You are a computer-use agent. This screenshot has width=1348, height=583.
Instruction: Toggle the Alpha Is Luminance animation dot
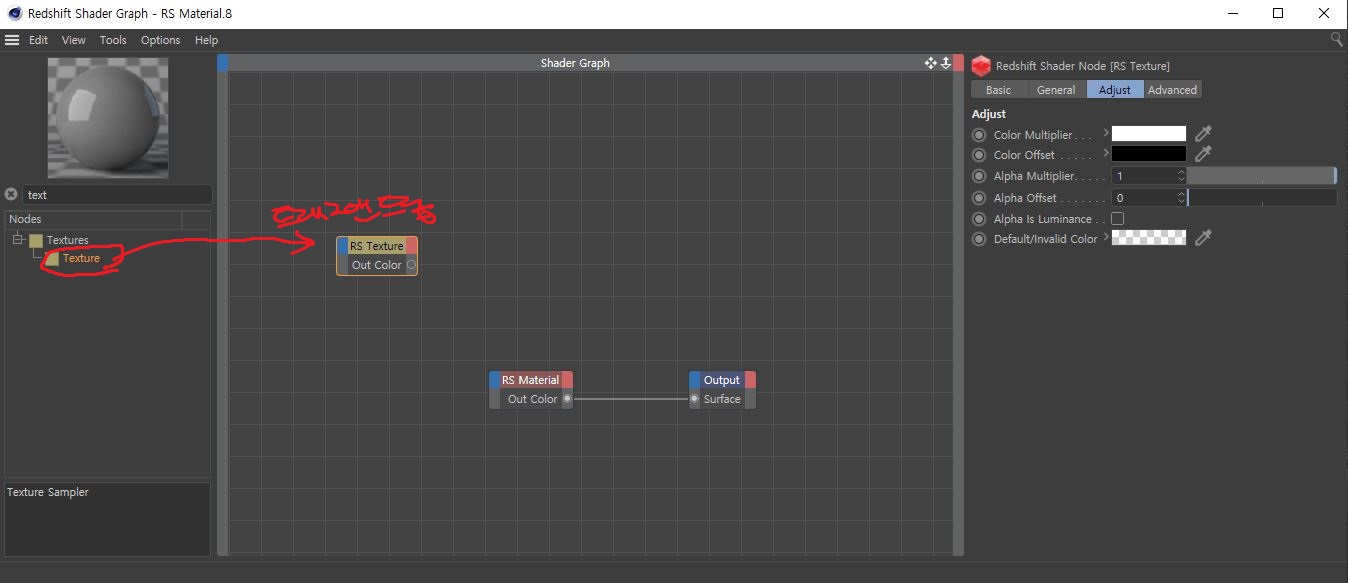979,219
